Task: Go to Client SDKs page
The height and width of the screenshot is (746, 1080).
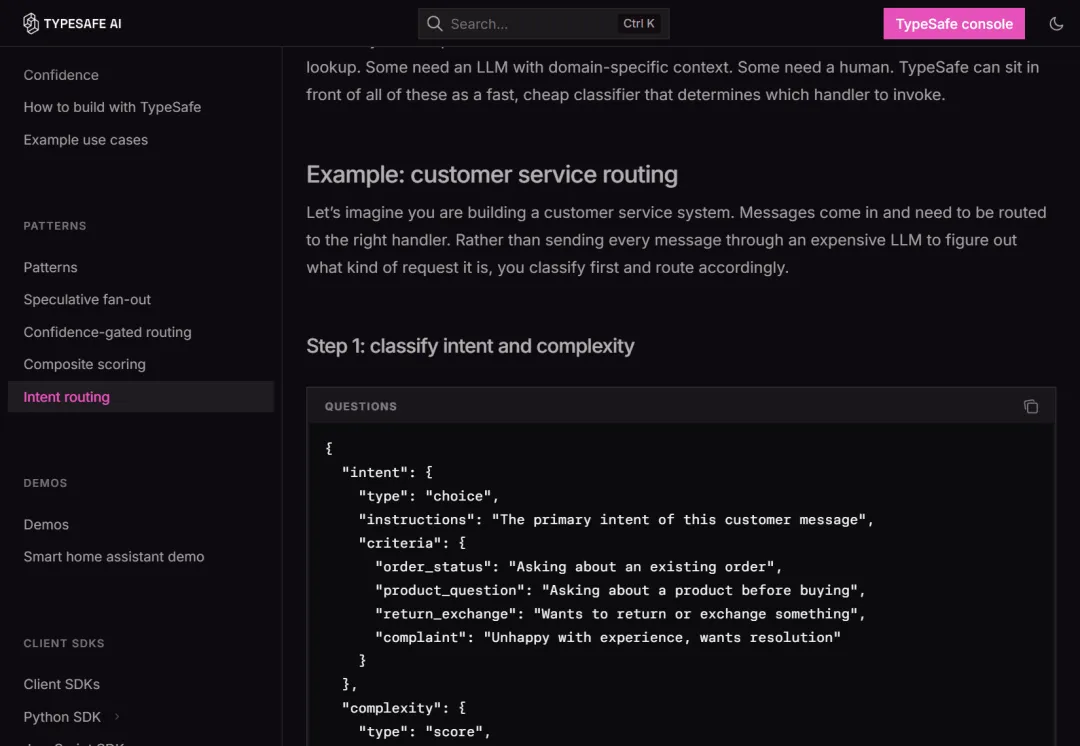Action: pyautogui.click(x=62, y=685)
